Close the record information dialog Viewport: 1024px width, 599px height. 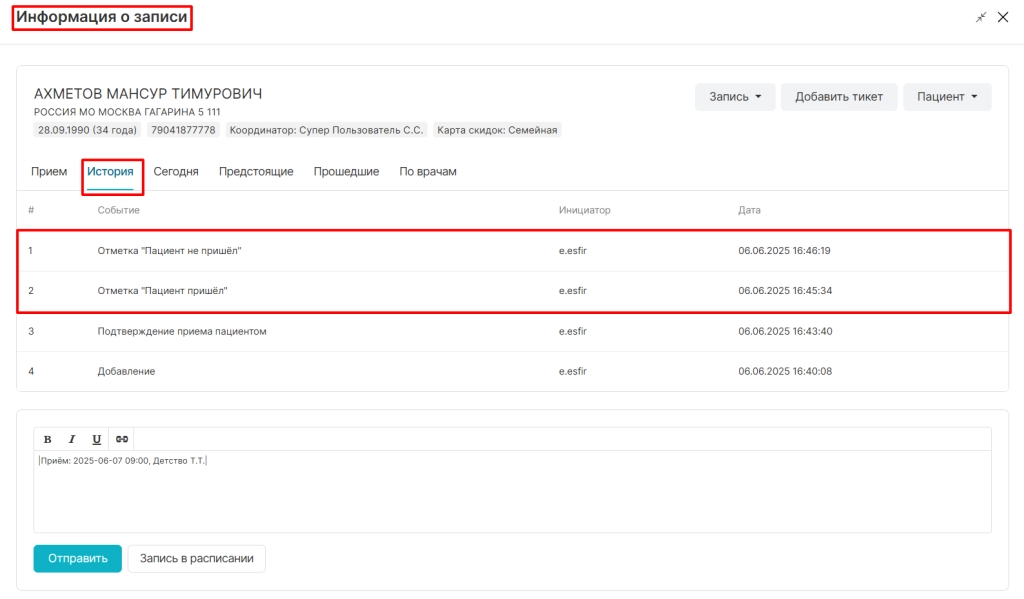pos(1003,18)
